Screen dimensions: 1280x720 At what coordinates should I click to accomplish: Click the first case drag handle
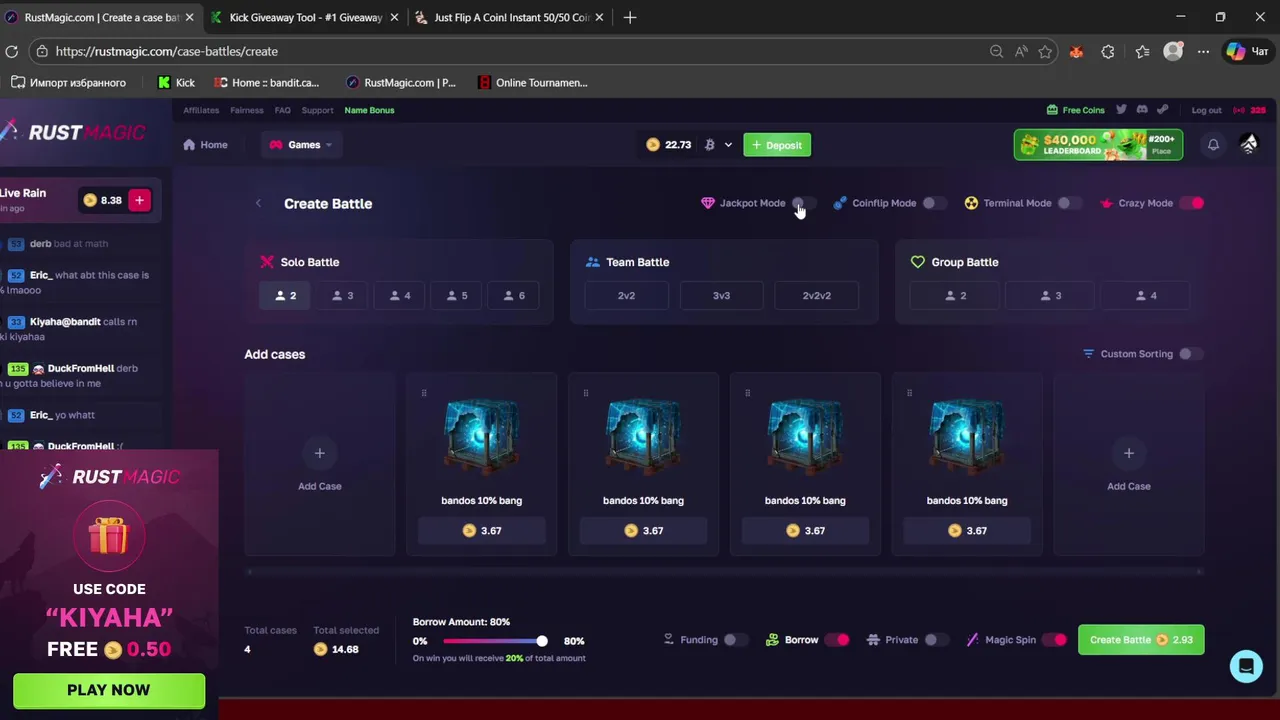coord(424,393)
